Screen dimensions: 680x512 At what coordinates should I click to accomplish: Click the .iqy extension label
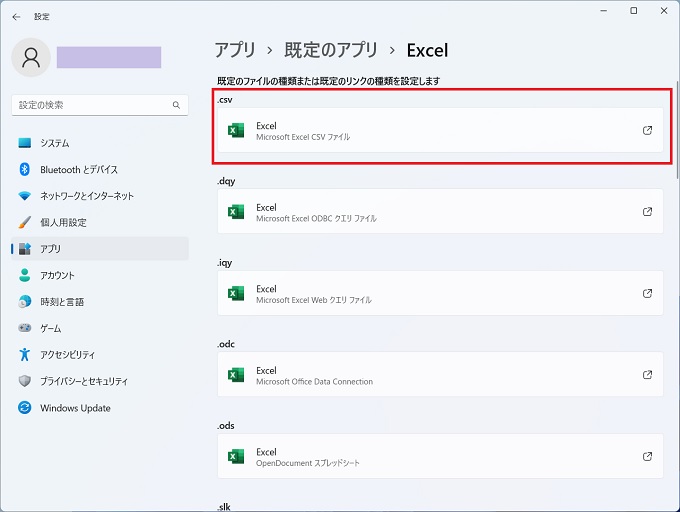[225, 263]
